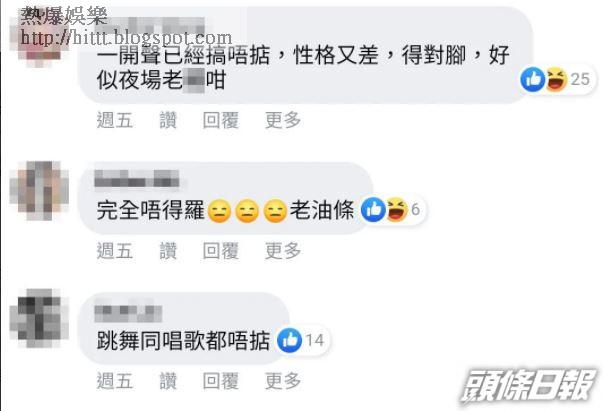The image size is (603, 411).
Task: Open the third commenter's profile picture
Action: point(39,319)
